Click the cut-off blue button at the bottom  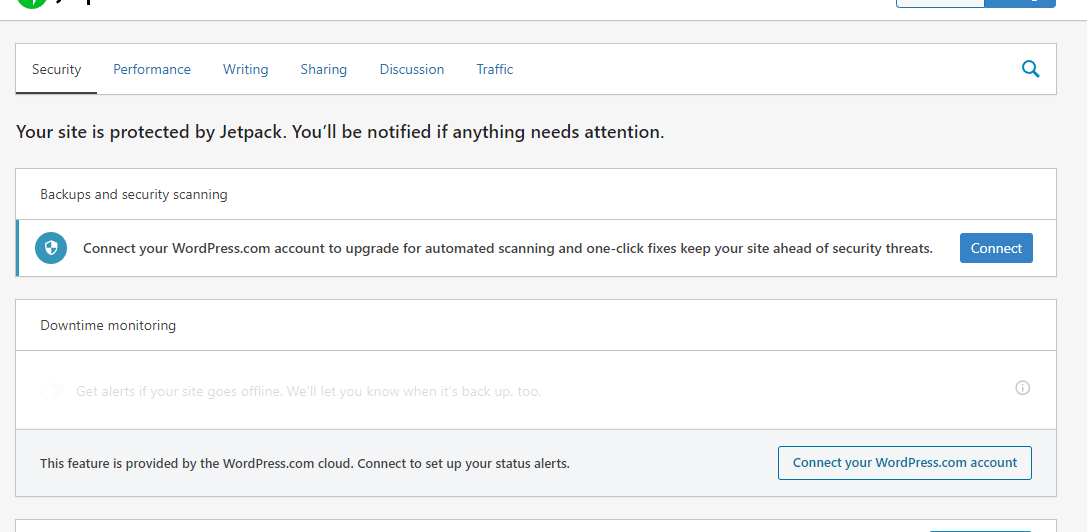980,531
